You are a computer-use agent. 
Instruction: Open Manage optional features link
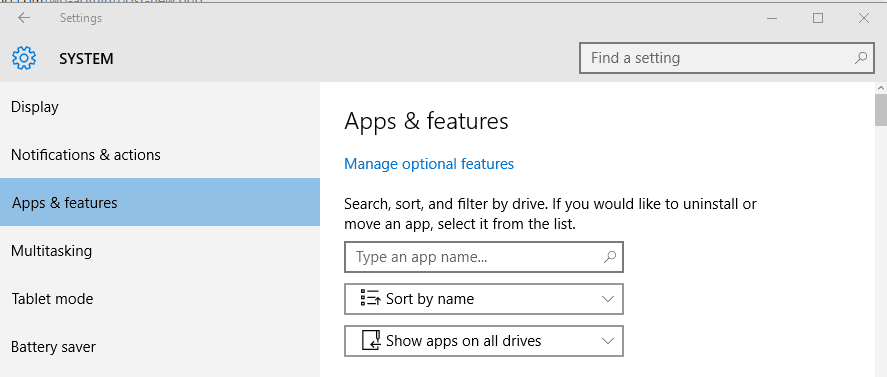point(429,164)
